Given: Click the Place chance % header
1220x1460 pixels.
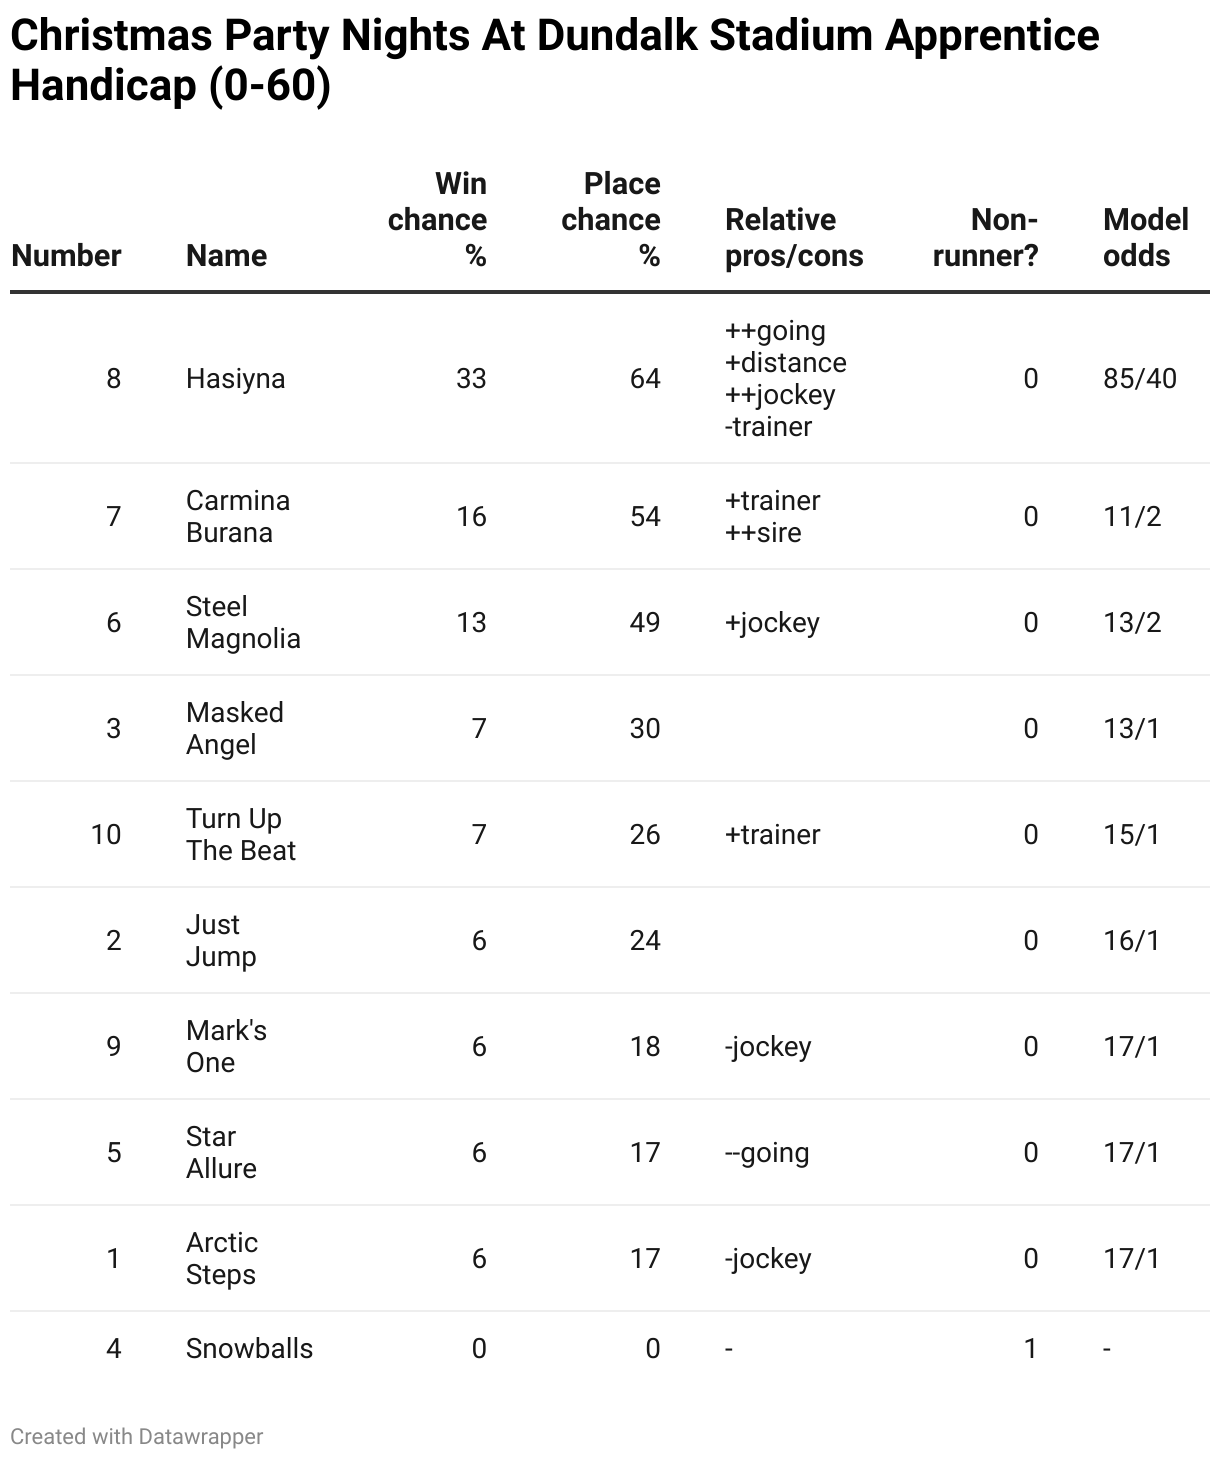Looking at the screenshot, I should (x=611, y=220).
